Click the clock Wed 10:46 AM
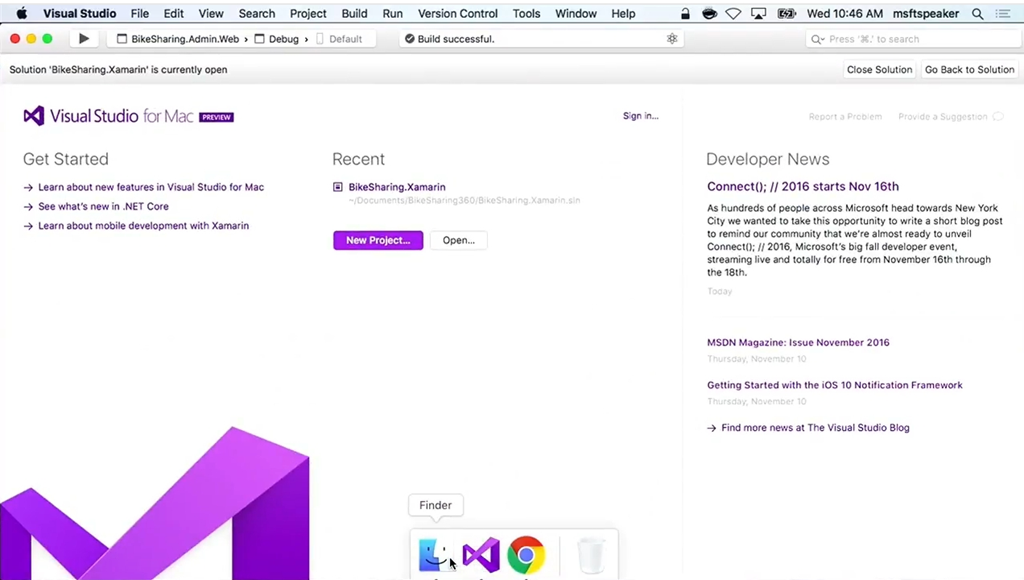The height and width of the screenshot is (580, 1024). click(844, 13)
